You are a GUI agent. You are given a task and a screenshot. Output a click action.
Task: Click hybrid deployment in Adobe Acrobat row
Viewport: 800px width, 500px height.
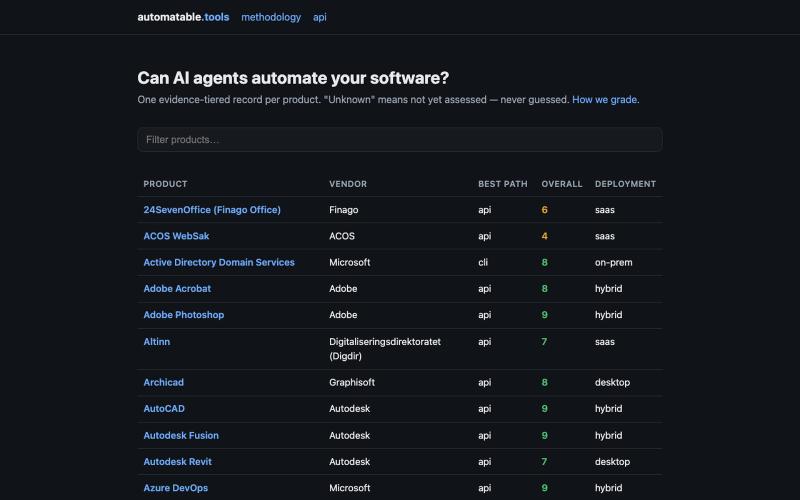tap(608, 288)
